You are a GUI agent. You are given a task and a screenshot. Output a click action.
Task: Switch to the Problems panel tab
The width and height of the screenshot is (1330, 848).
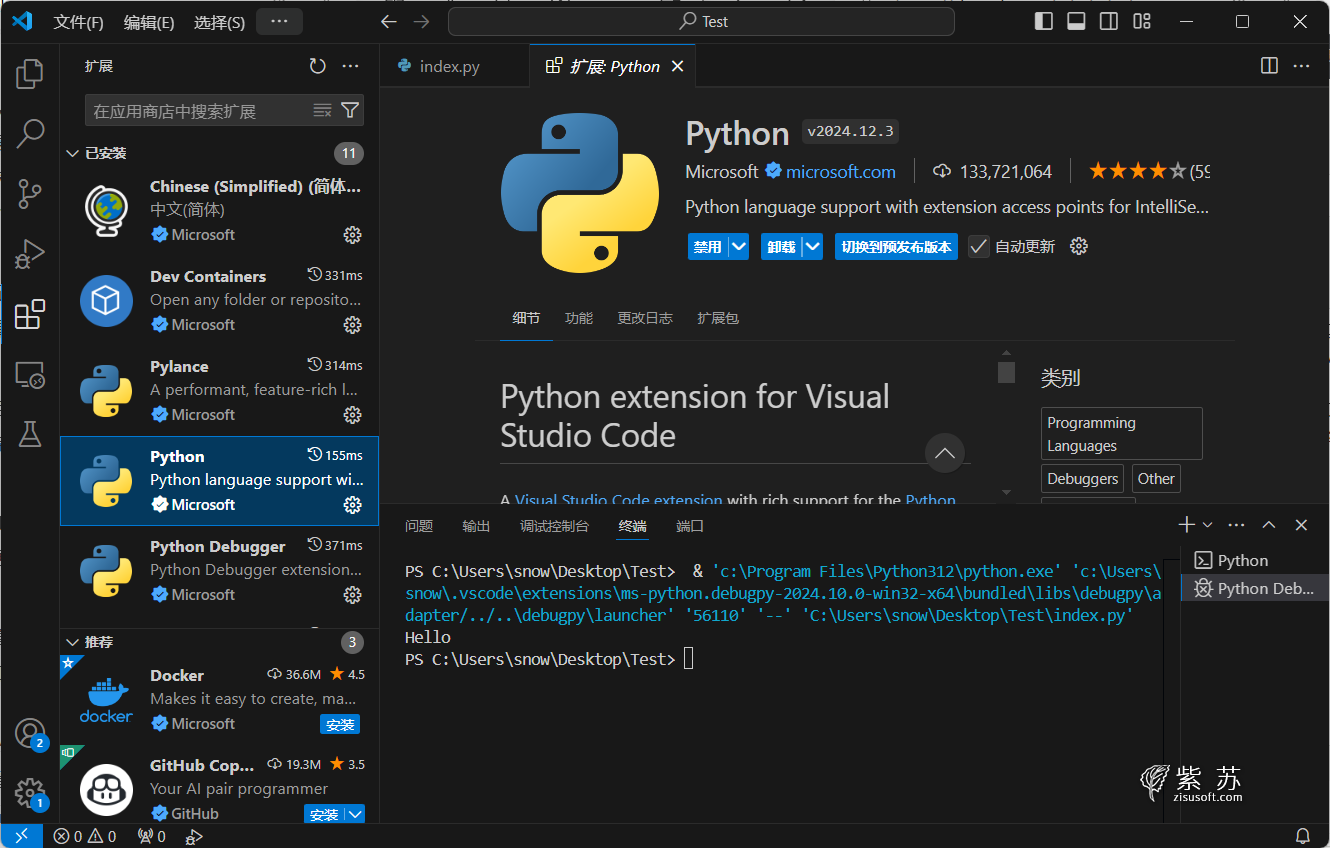tap(419, 526)
